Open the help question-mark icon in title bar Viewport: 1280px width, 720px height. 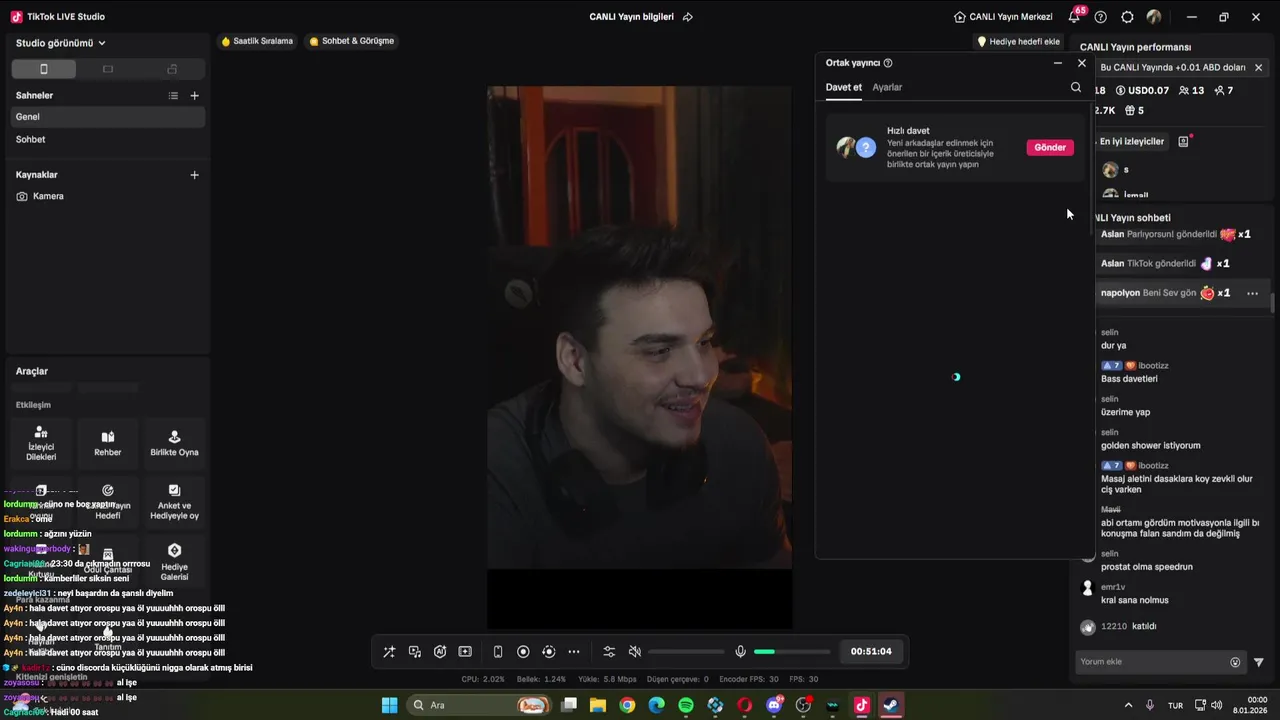point(1101,17)
